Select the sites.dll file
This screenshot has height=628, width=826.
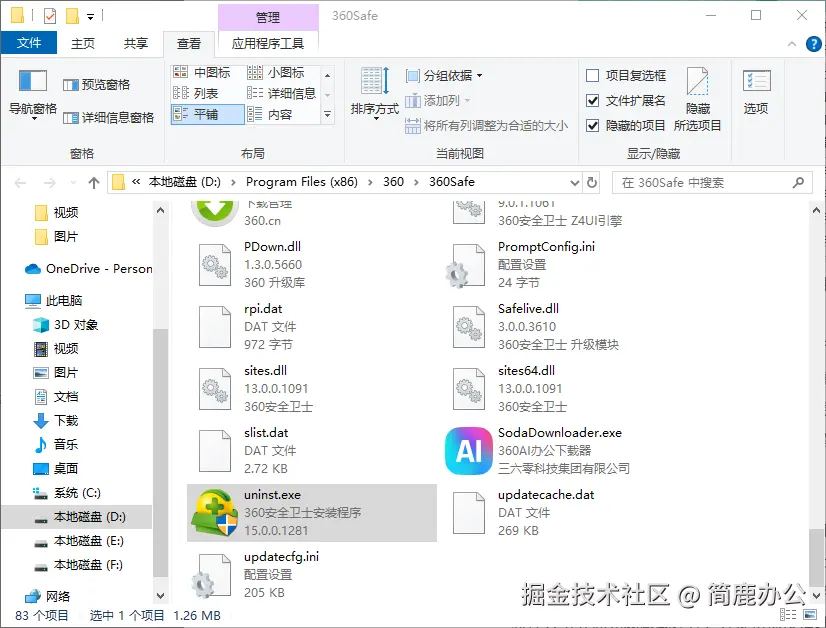[312, 389]
